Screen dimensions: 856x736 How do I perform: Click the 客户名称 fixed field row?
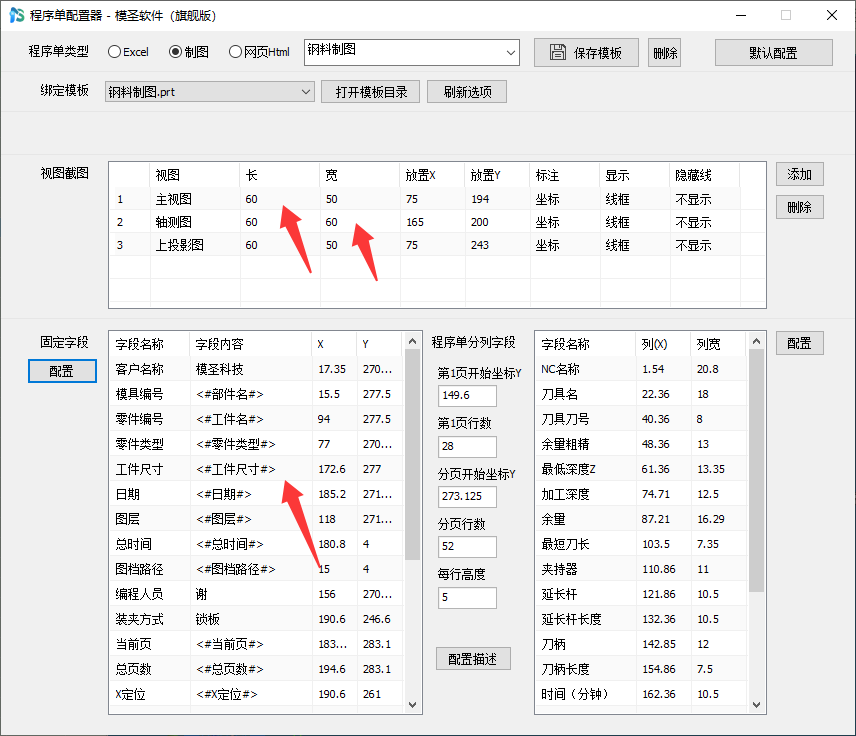(x=257, y=369)
